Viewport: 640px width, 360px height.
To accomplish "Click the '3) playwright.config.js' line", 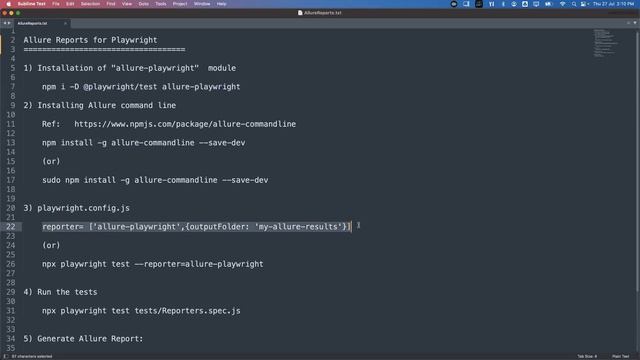I will pos(76,208).
